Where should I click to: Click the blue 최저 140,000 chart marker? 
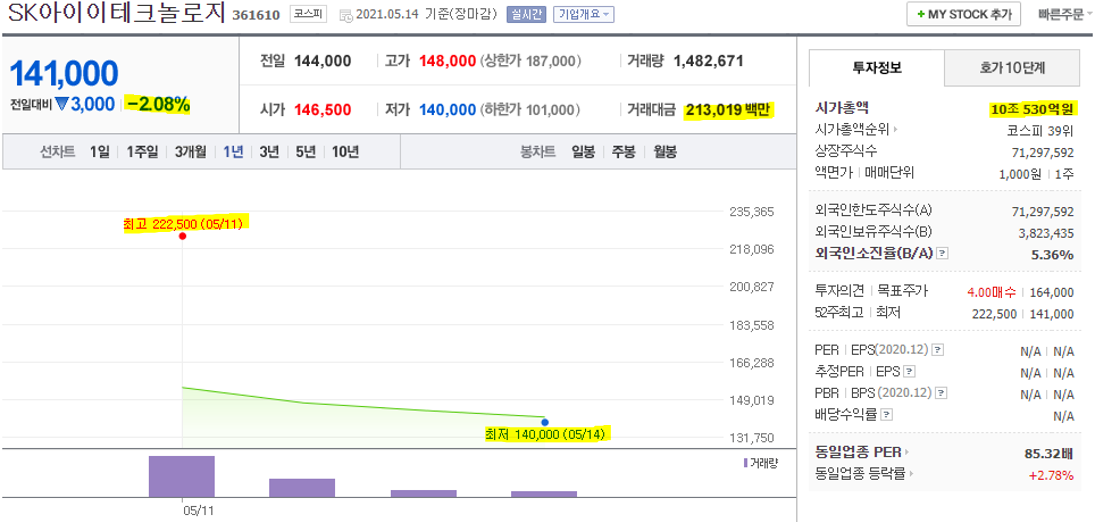point(545,422)
